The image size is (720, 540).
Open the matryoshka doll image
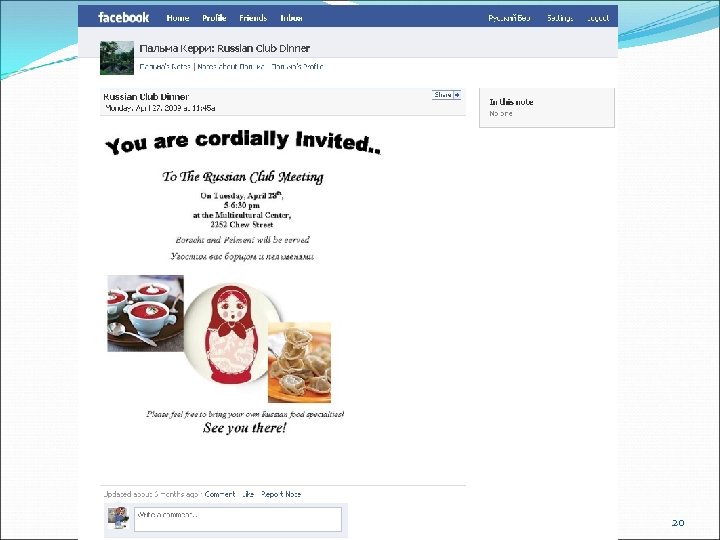(x=231, y=334)
